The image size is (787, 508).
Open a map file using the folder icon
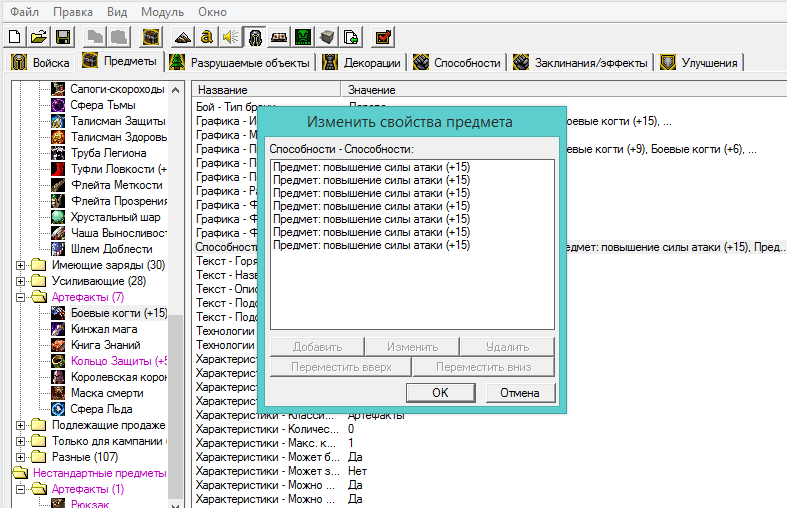[x=39, y=37]
